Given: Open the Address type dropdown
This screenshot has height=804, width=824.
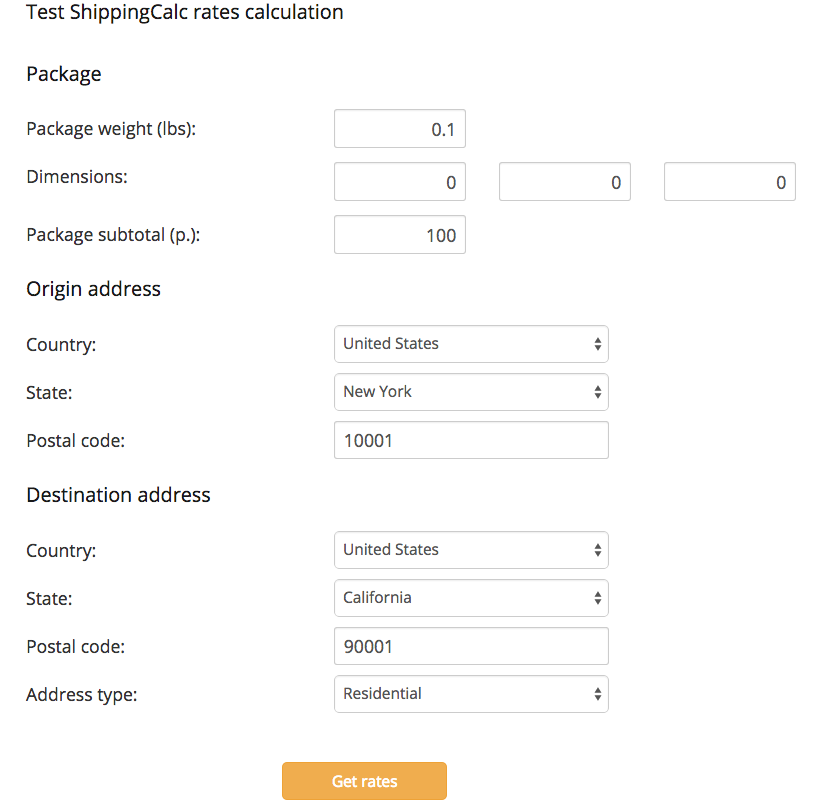Looking at the screenshot, I should [x=470, y=694].
